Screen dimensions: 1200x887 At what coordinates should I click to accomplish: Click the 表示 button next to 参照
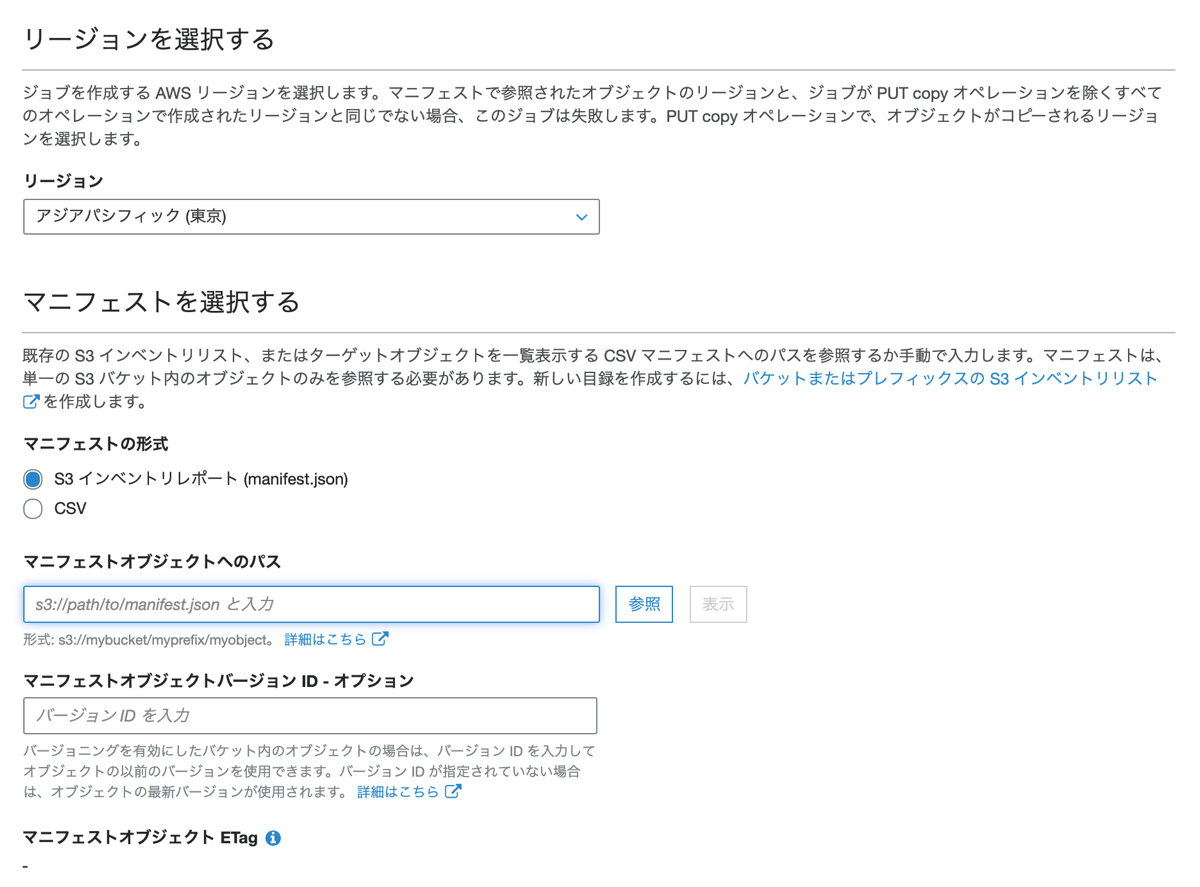[x=718, y=604]
